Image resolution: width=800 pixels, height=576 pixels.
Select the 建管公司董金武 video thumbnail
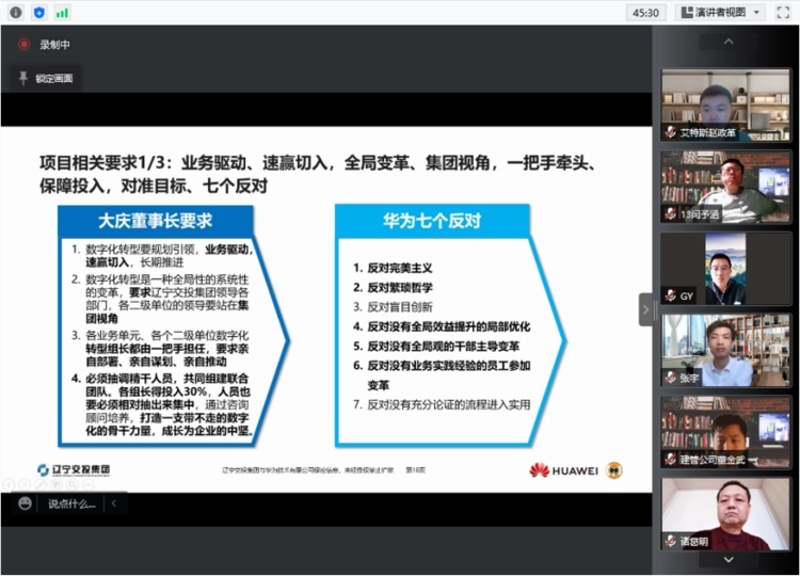(725, 432)
